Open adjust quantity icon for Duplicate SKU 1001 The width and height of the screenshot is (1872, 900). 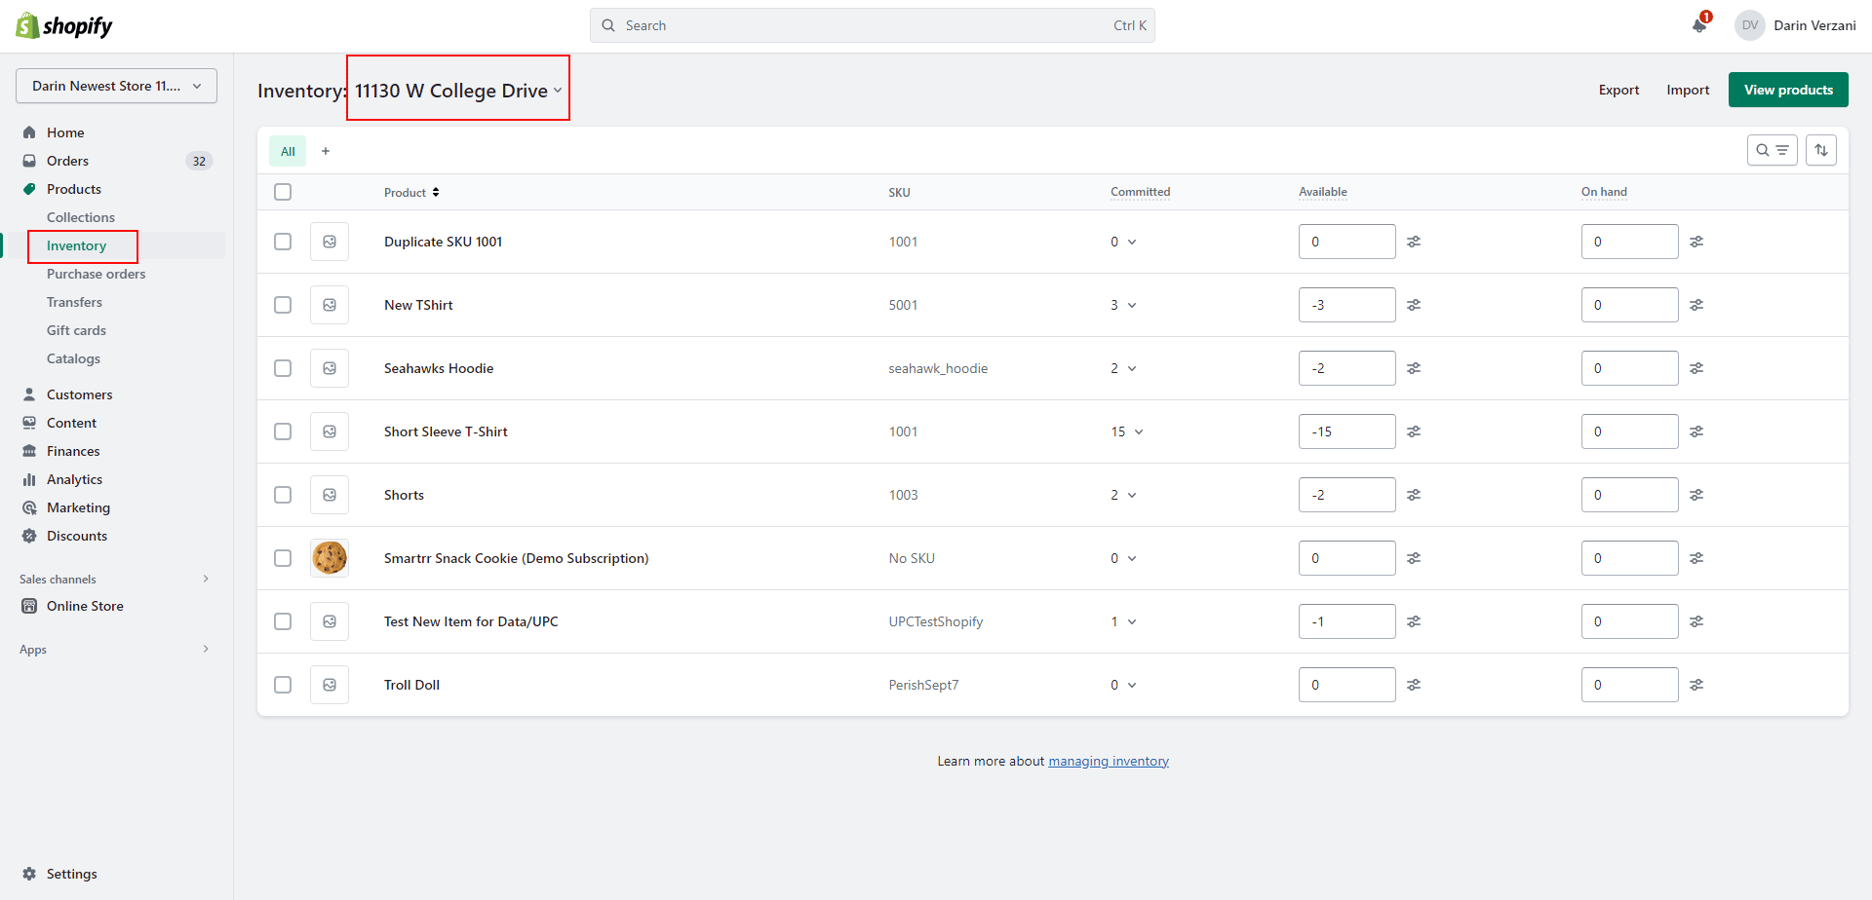[x=1414, y=241]
